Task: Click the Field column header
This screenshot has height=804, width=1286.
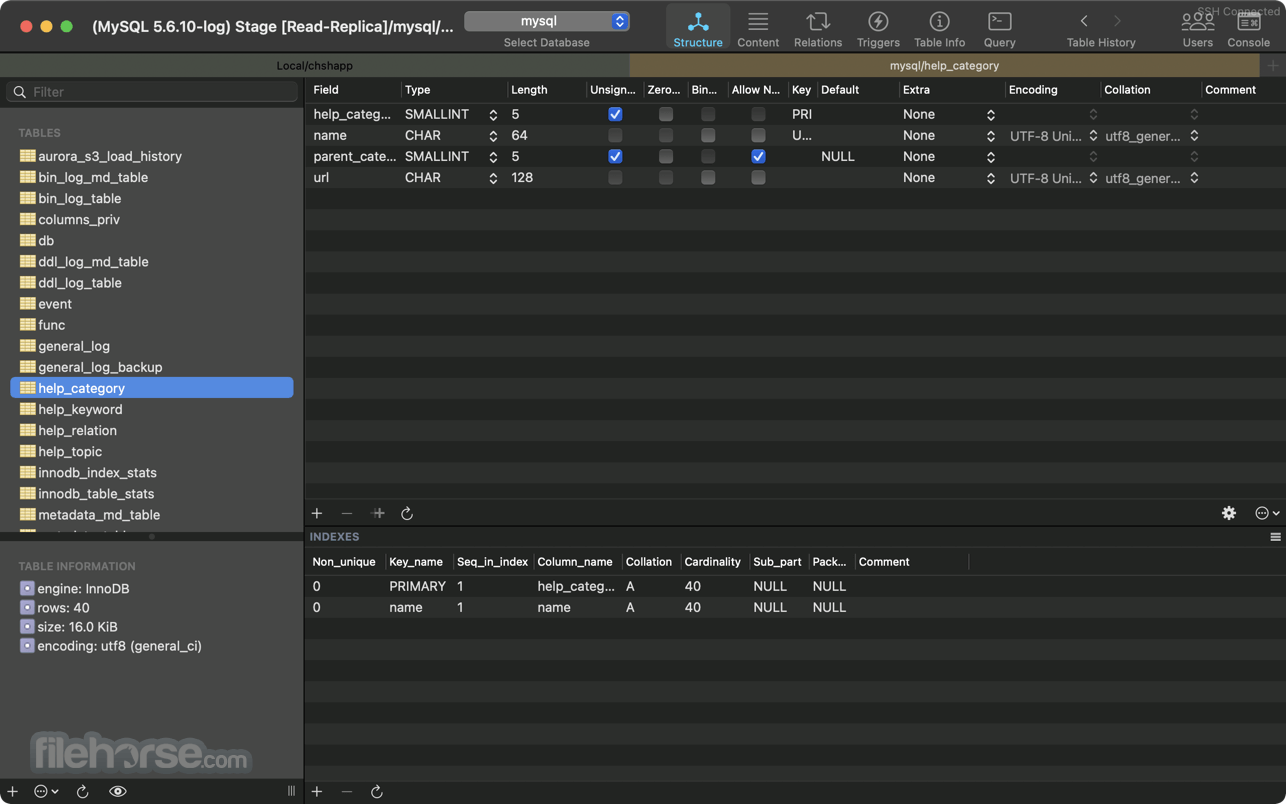Action: coord(353,90)
